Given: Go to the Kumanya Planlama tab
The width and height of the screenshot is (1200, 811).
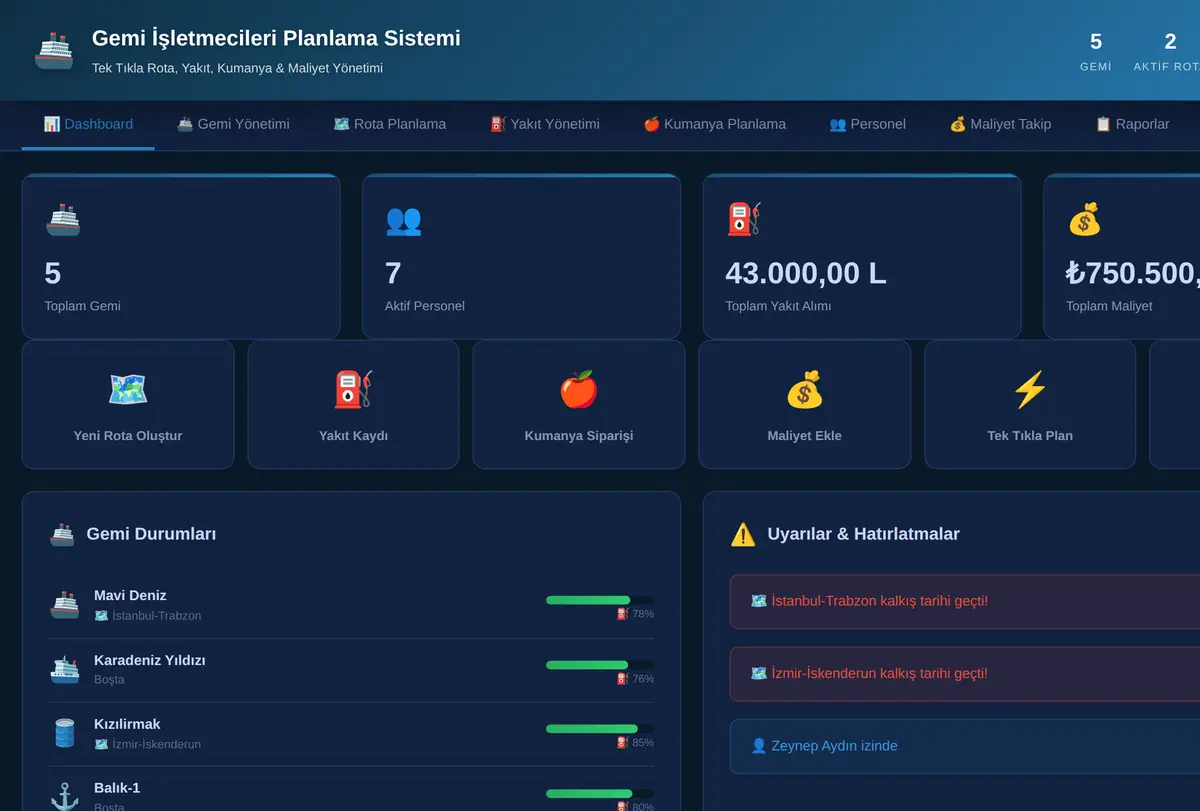Looking at the screenshot, I should coord(714,124).
